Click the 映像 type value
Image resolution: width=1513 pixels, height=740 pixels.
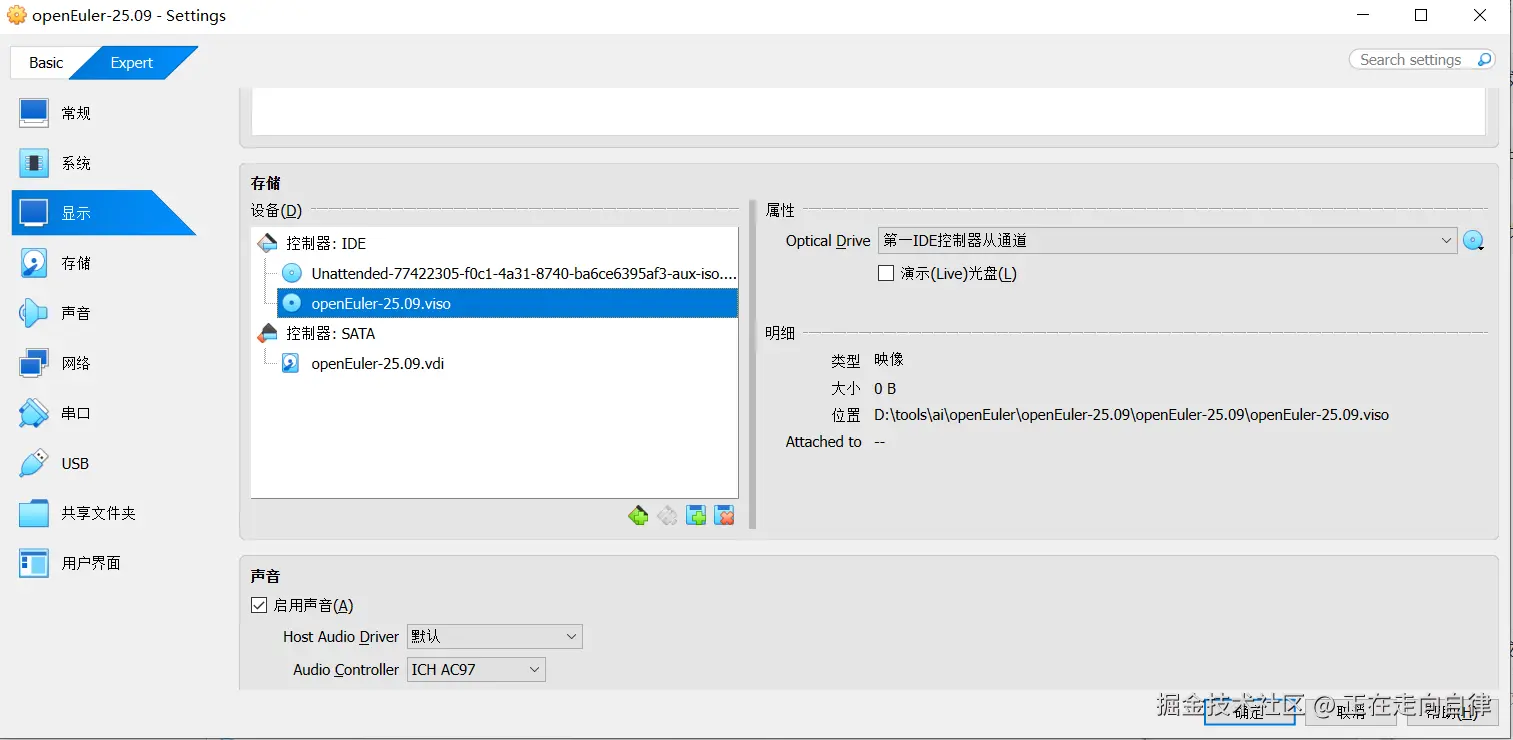click(889, 359)
